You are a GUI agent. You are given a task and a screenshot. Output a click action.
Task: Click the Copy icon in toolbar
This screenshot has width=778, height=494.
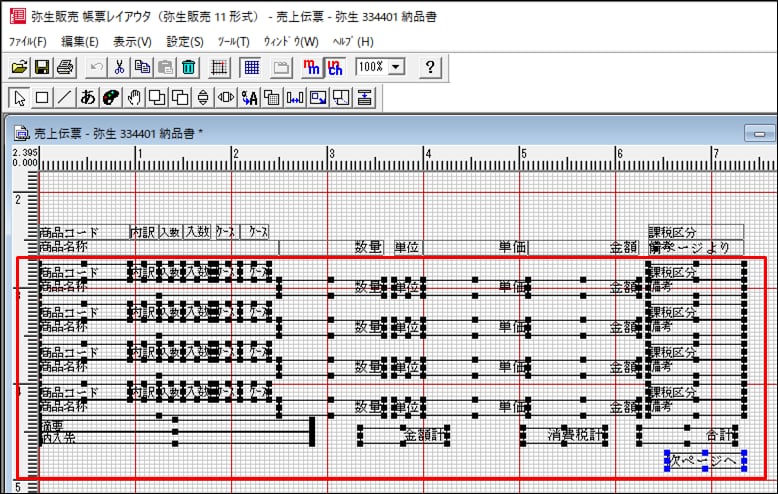coord(142,67)
